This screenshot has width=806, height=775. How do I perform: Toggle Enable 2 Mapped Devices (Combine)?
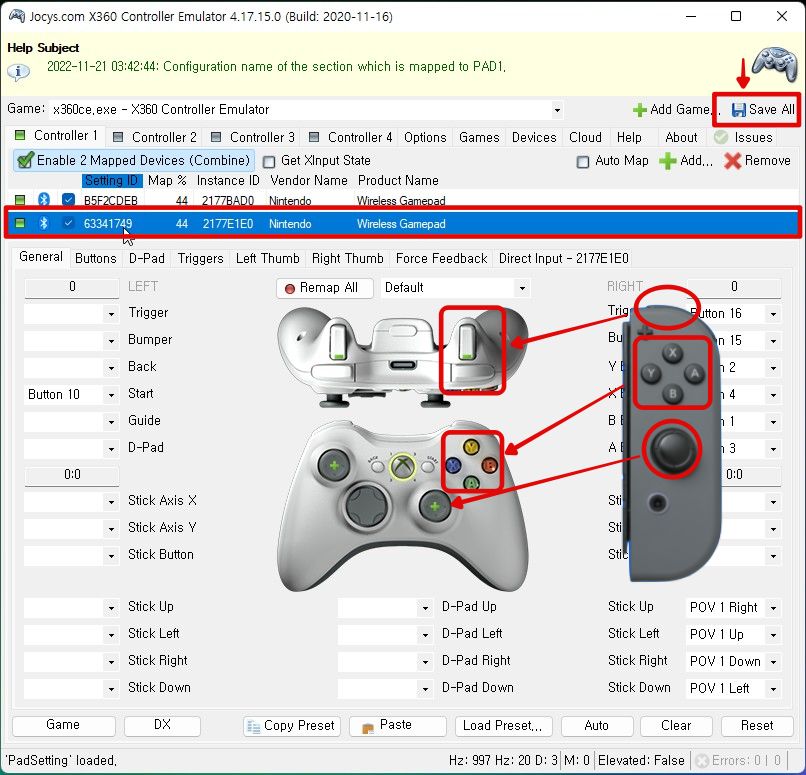133,160
